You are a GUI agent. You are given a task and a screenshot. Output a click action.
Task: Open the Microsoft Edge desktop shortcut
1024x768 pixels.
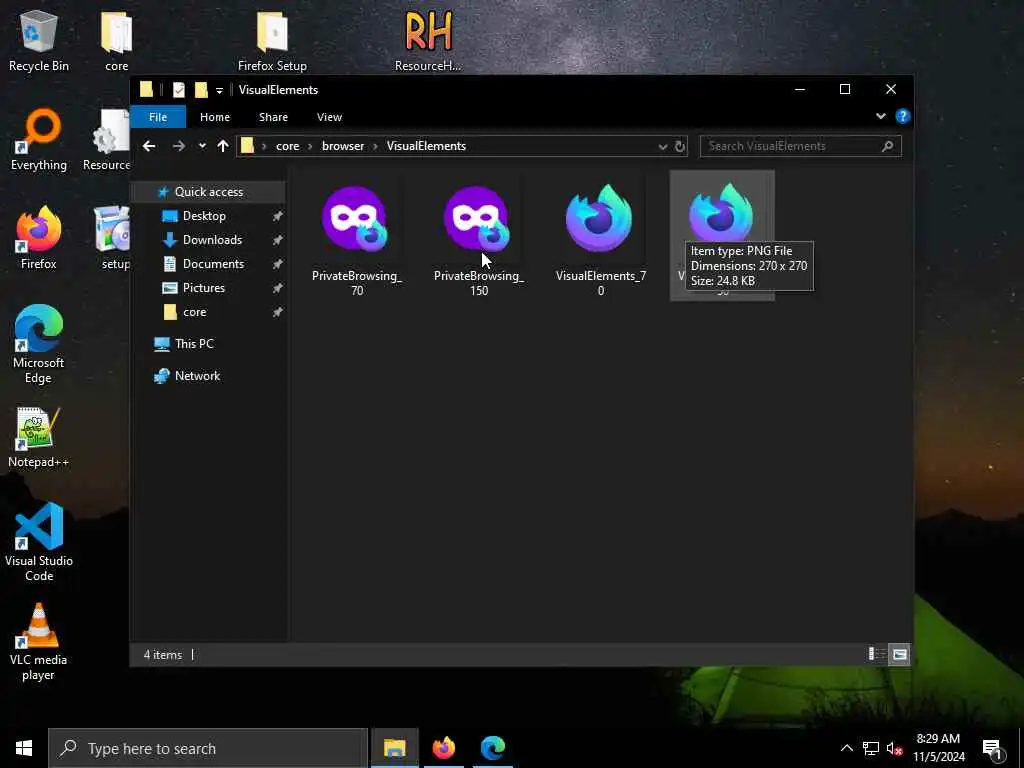(x=39, y=344)
